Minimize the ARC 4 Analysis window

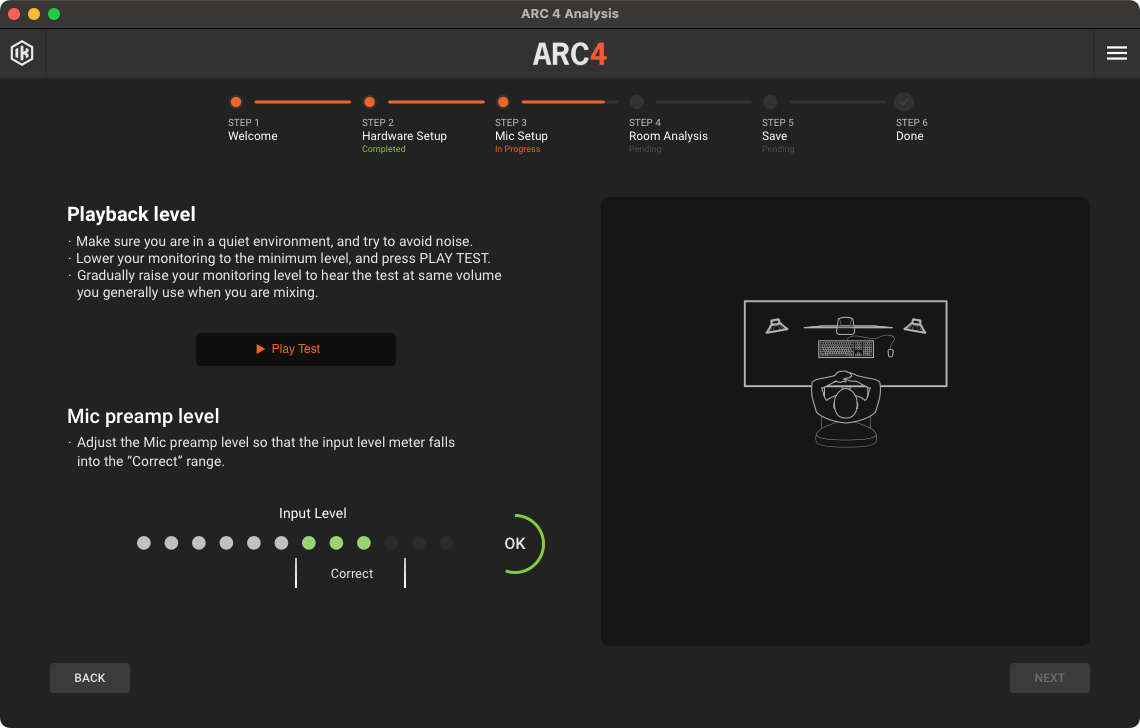33,14
